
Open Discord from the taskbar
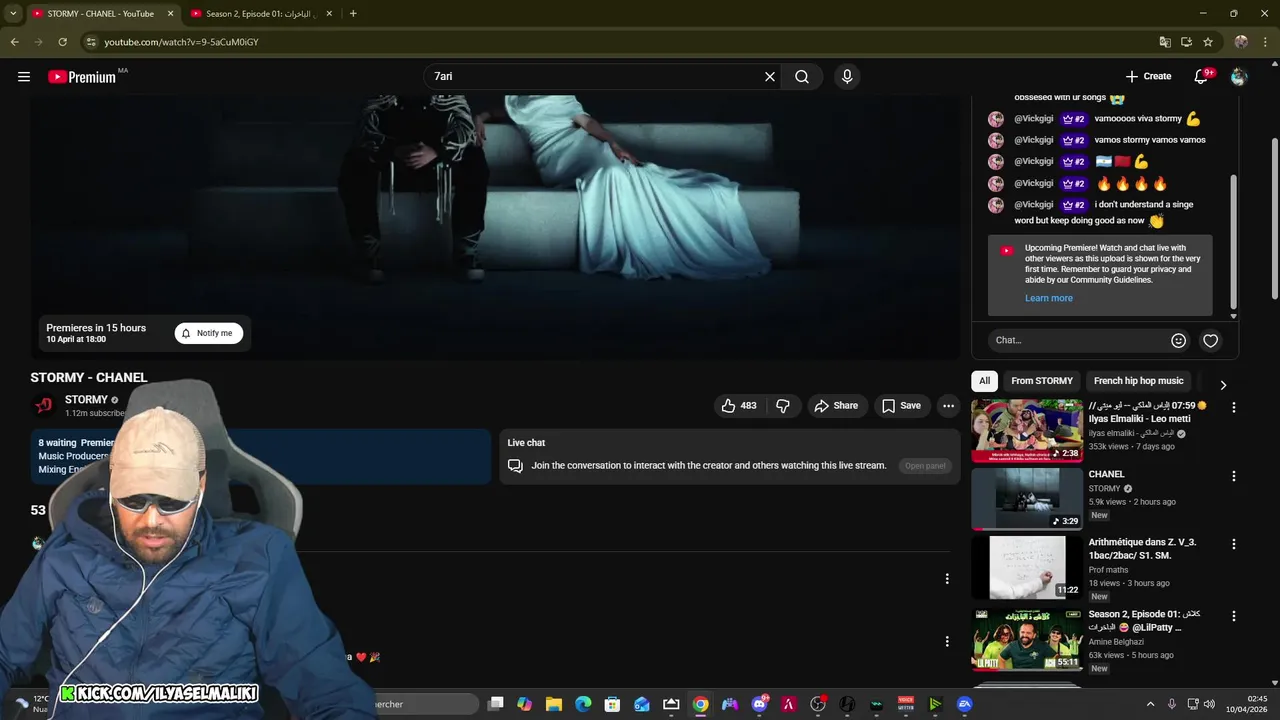coord(759,704)
